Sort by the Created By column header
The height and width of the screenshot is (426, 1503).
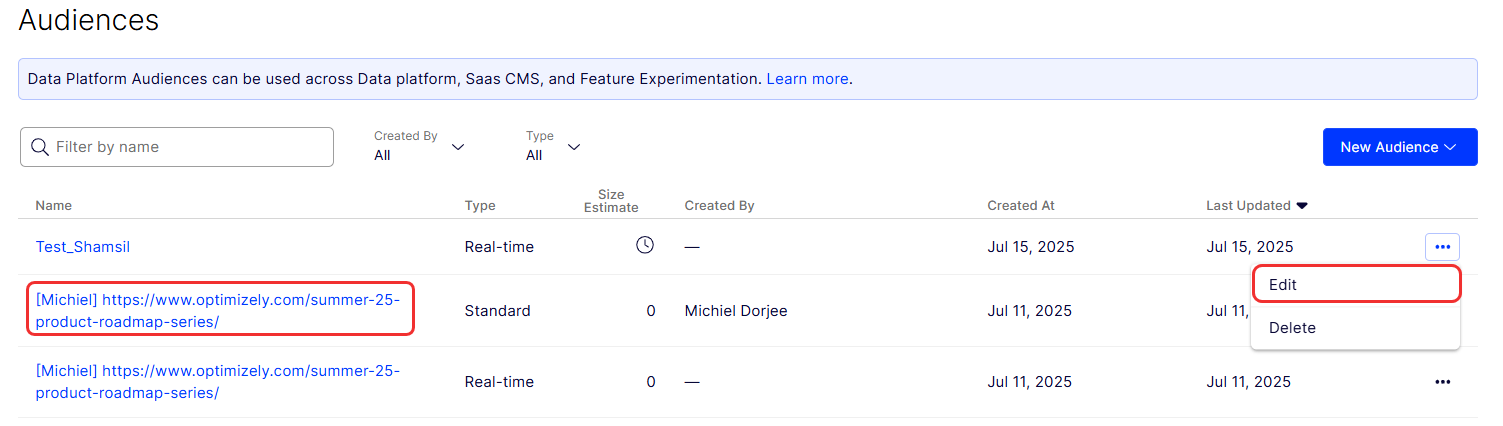(719, 206)
